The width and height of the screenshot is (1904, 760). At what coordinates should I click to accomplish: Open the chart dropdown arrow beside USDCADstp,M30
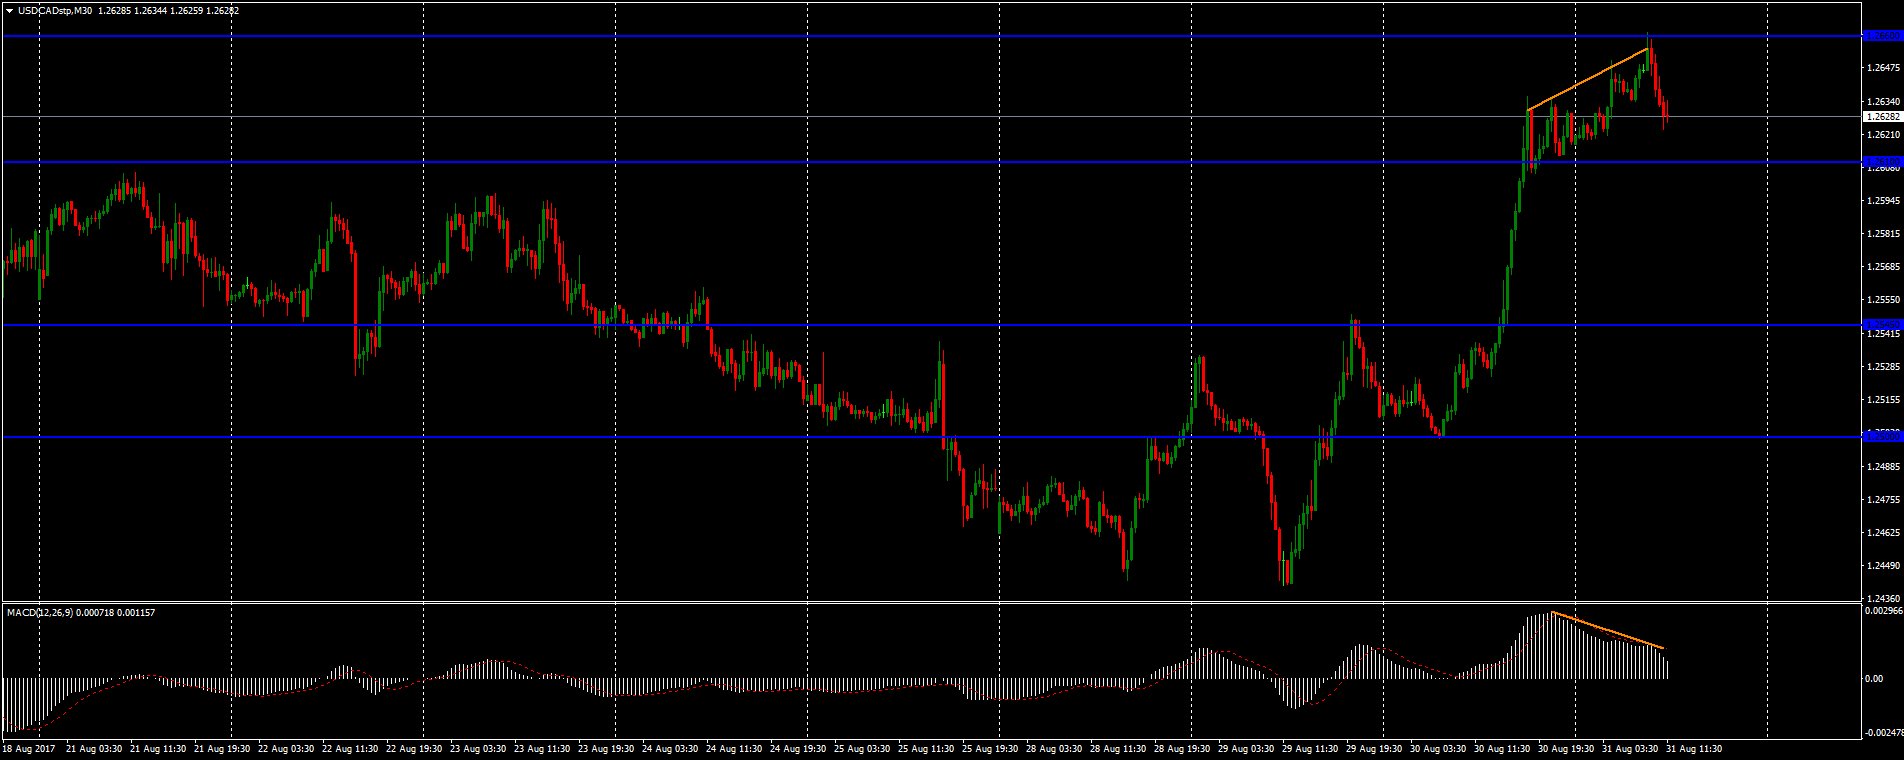pyautogui.click(x=9, y=10)
